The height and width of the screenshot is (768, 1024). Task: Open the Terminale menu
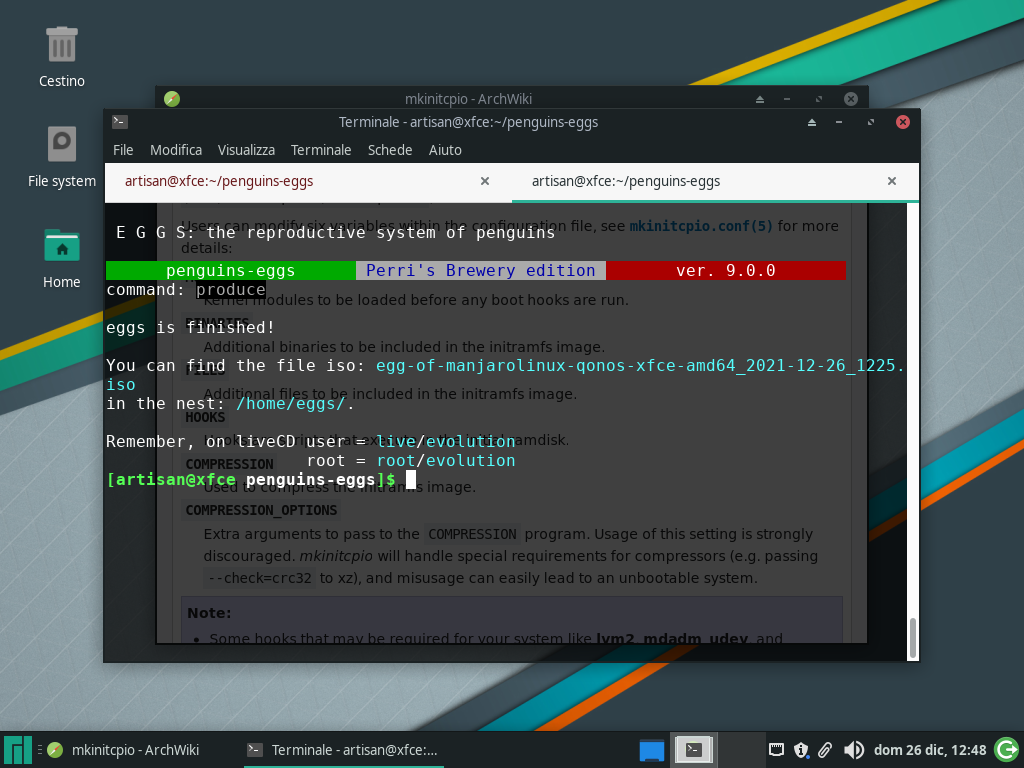(321, 150)
